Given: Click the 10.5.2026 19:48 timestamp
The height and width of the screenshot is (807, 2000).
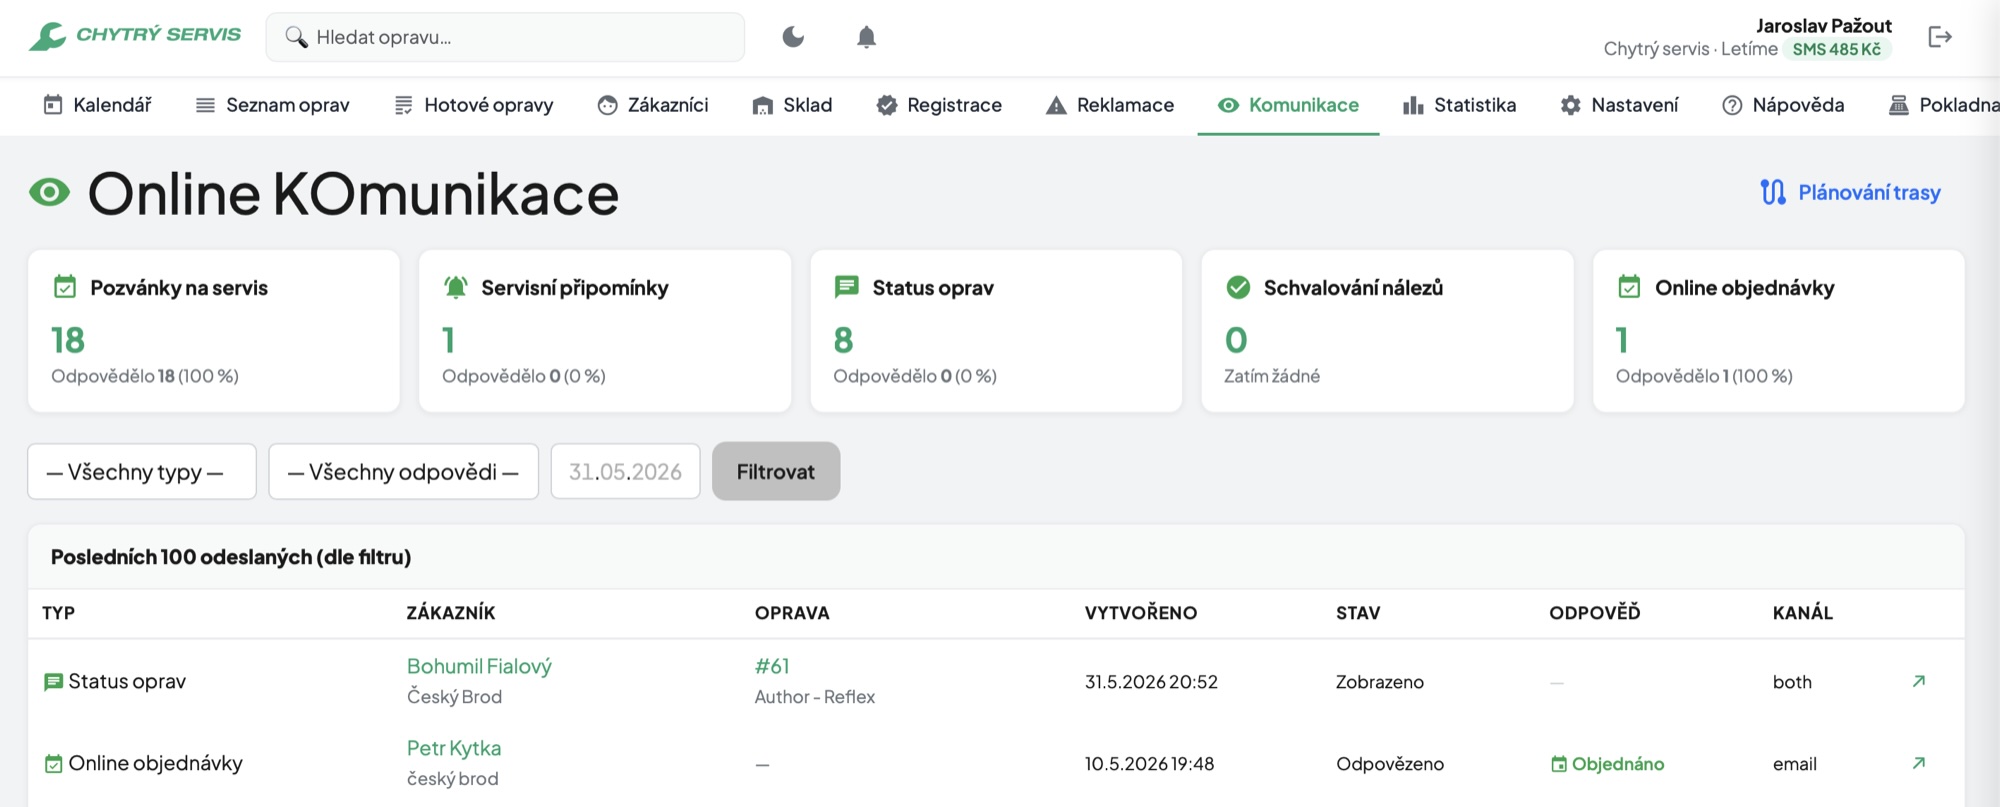Looking at the screenshot, I should tap(1149, 764).
